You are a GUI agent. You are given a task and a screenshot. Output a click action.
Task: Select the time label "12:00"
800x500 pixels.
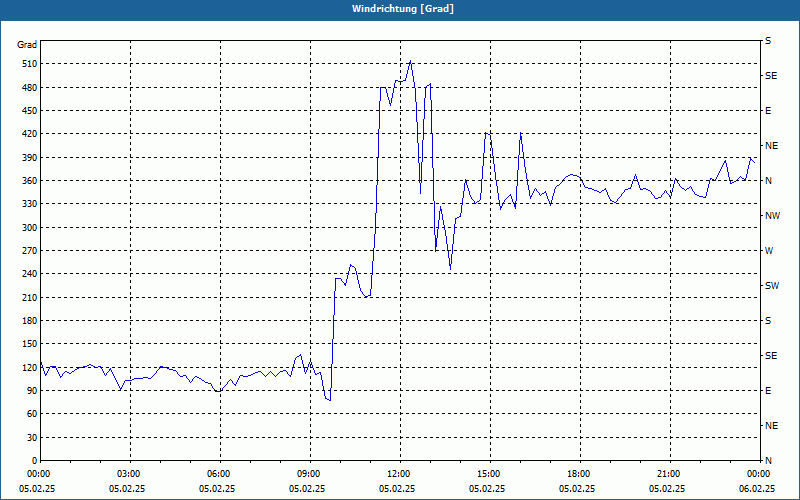click(397, 474)
